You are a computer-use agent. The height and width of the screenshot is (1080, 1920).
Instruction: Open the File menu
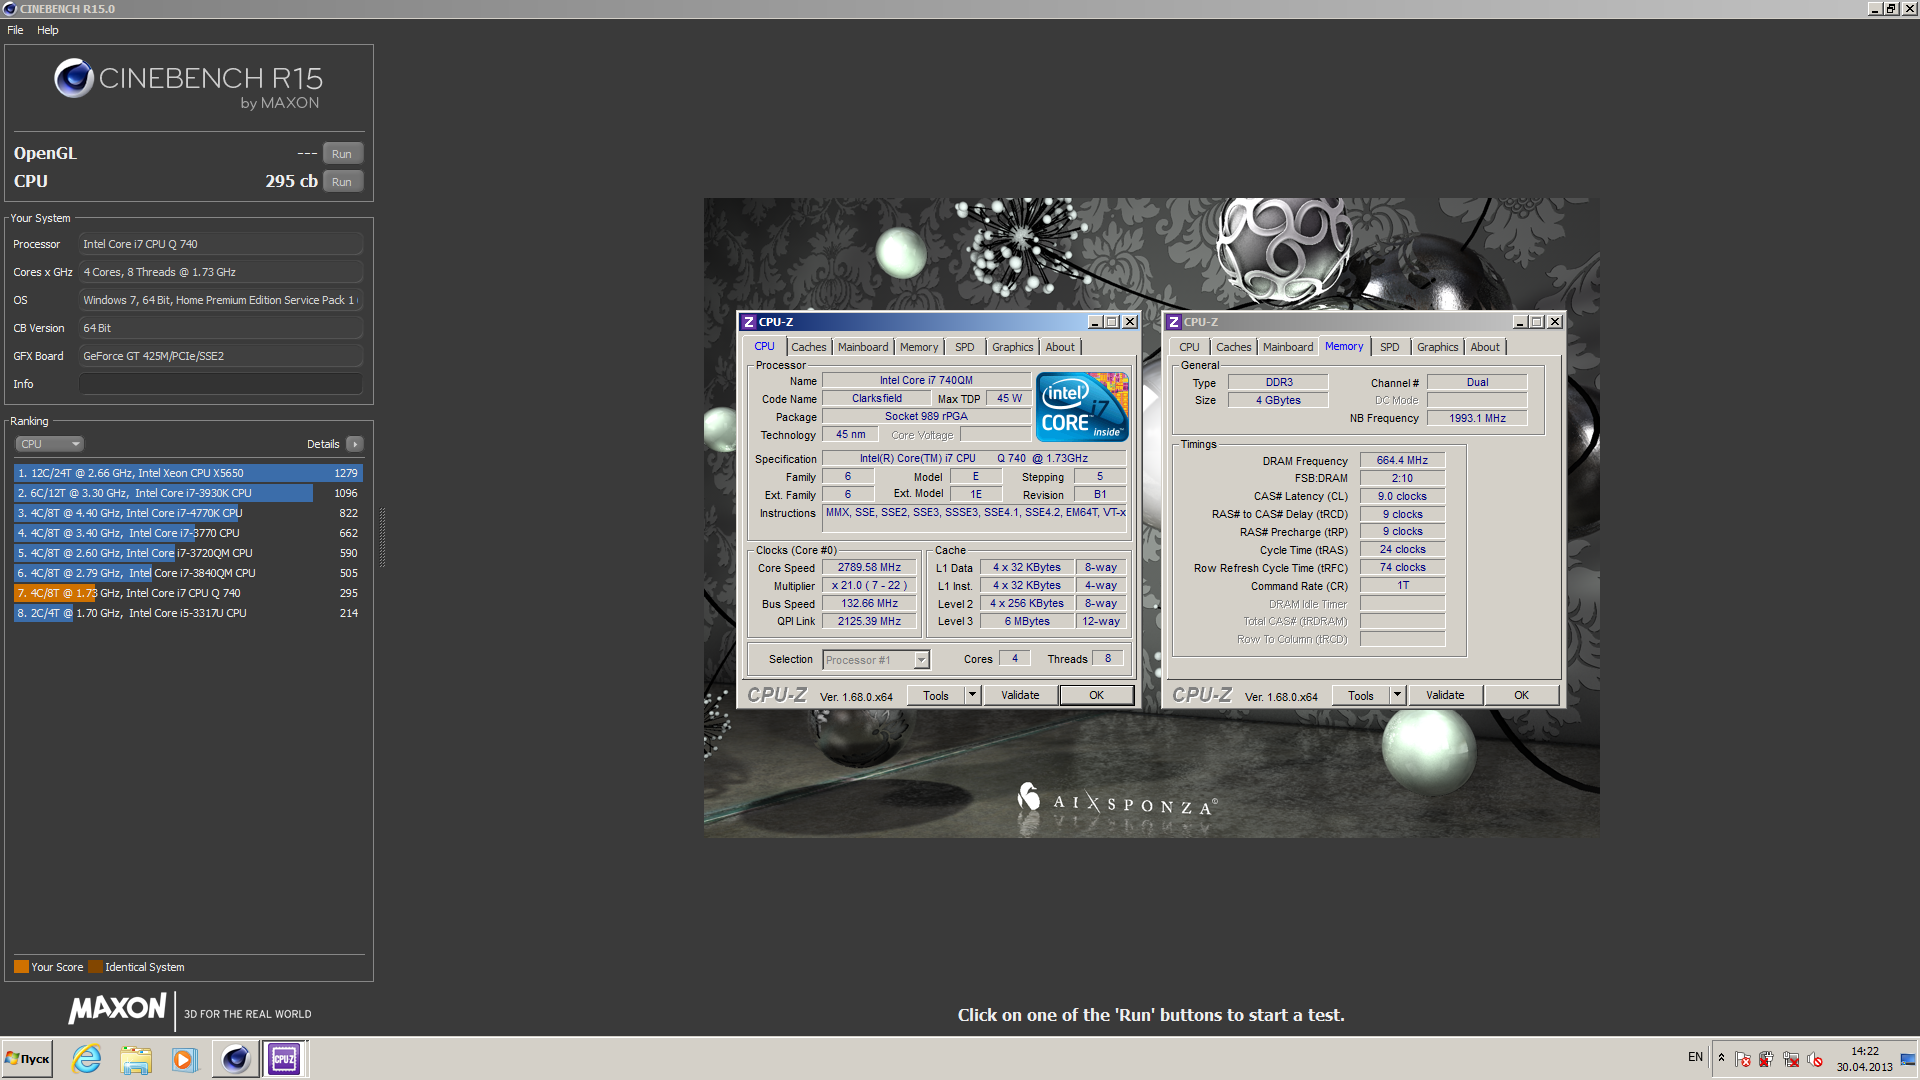click(15, 30)
